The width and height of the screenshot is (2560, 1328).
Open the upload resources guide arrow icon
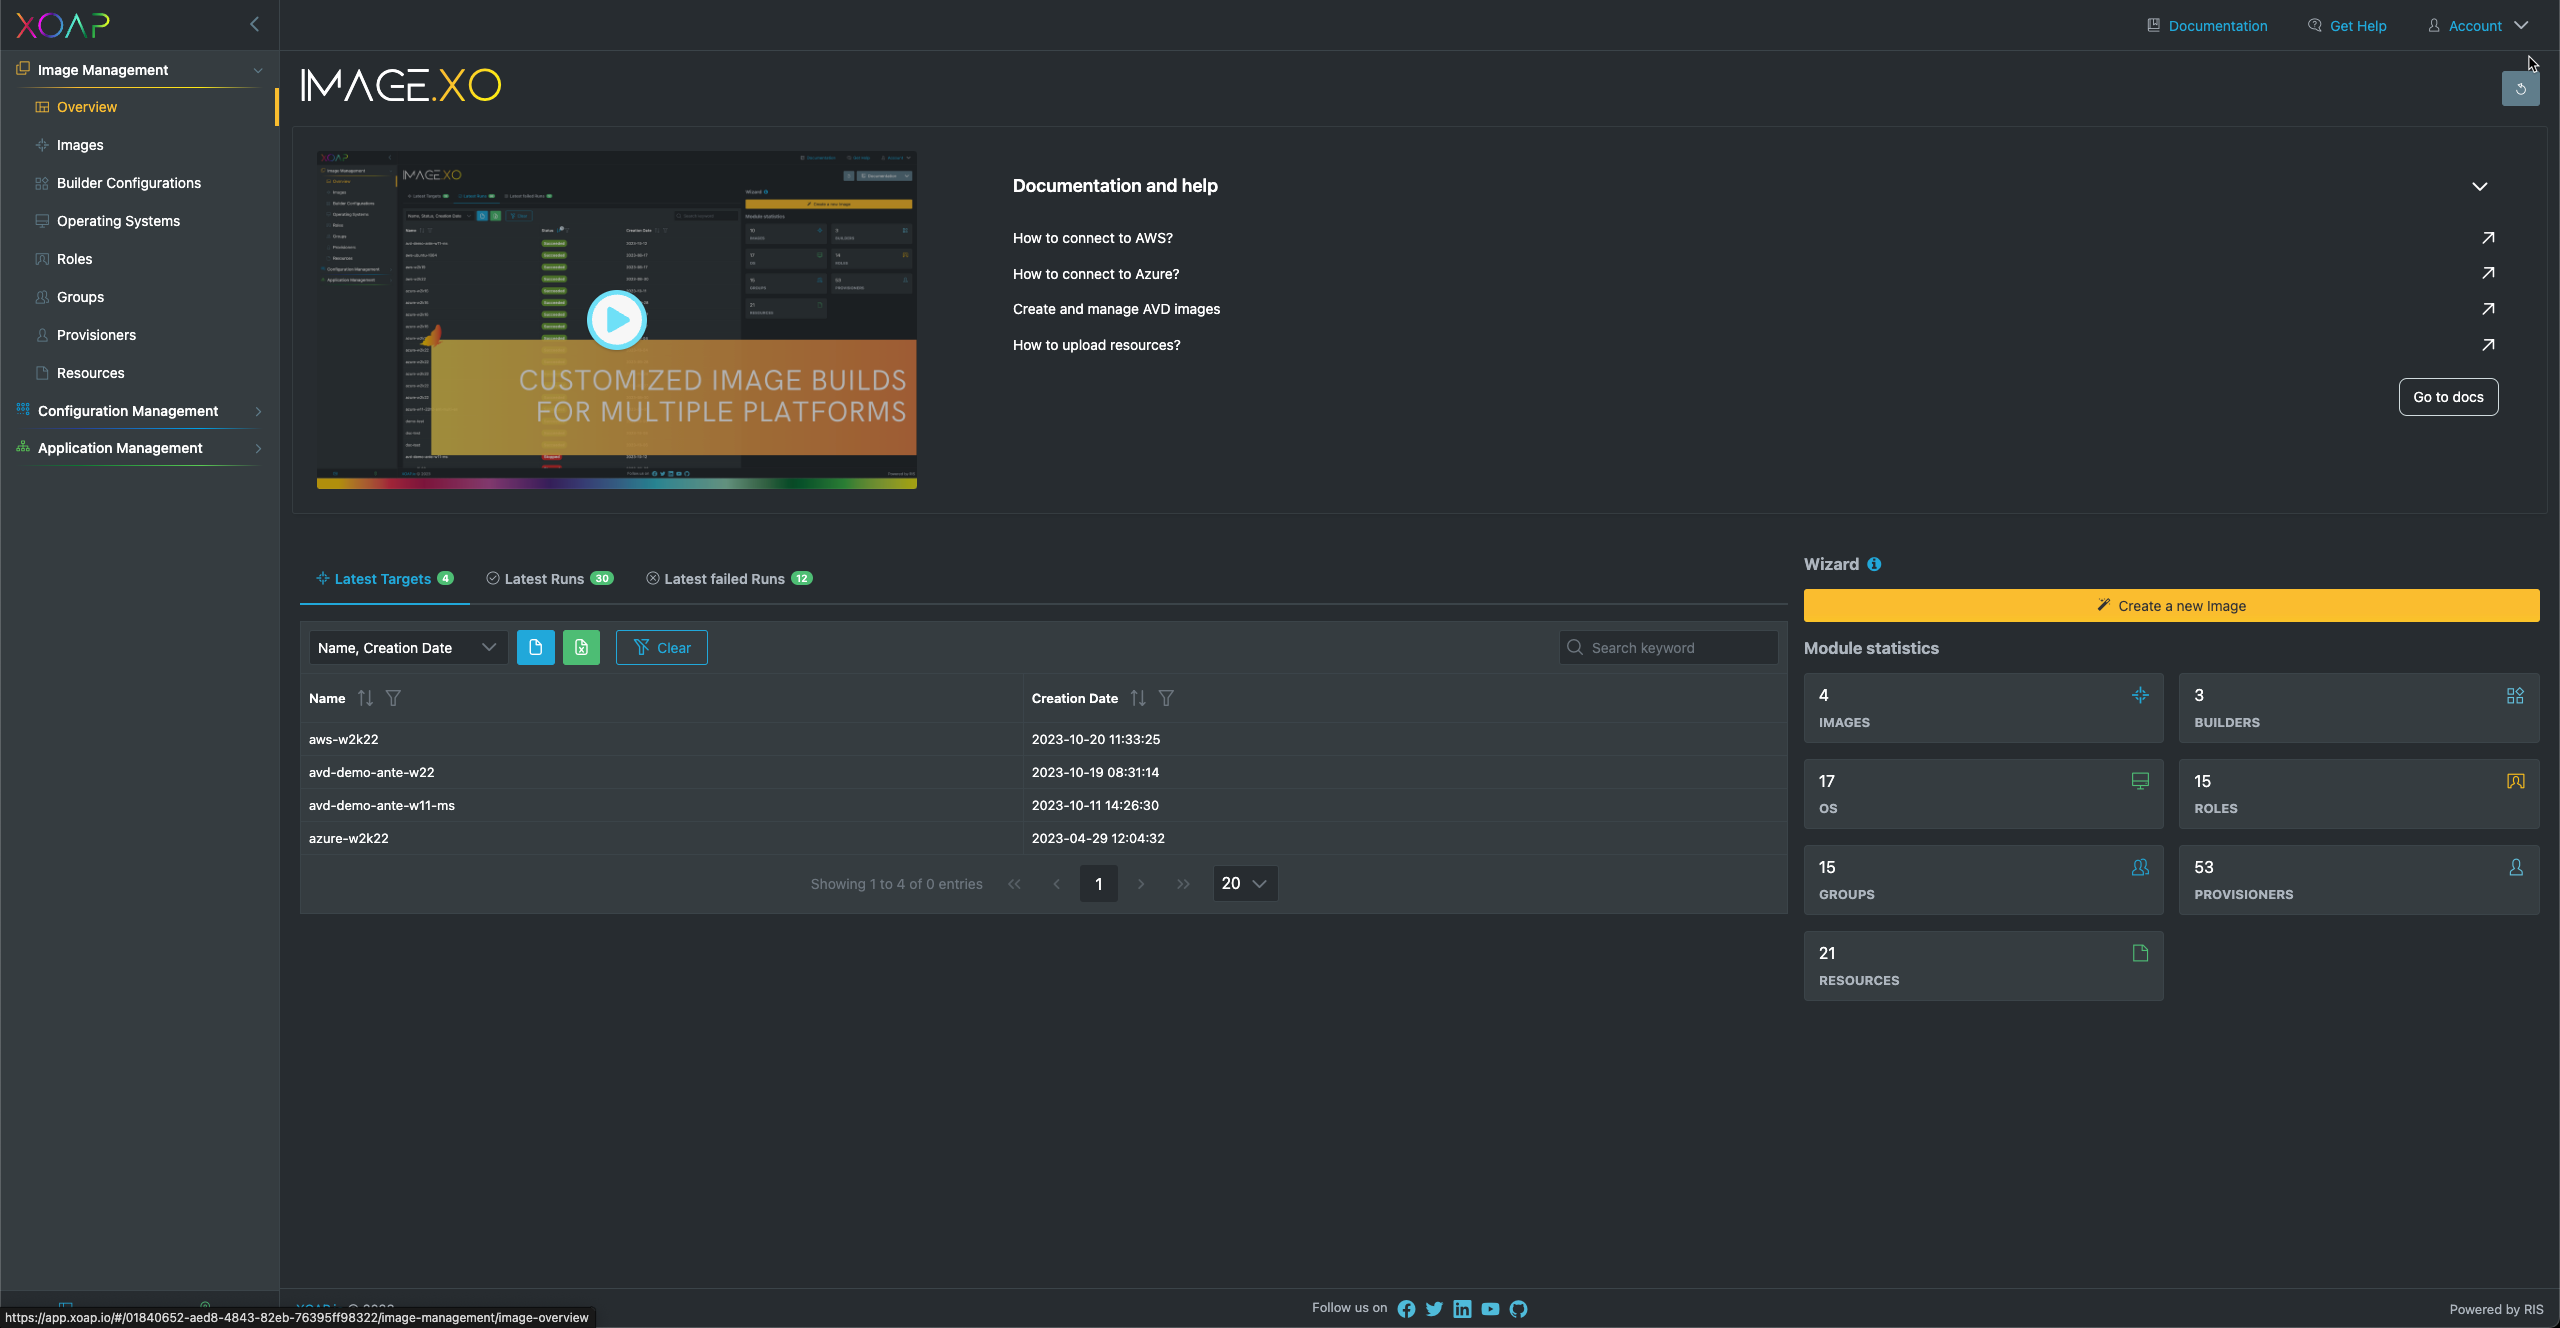coord(2488,345)
